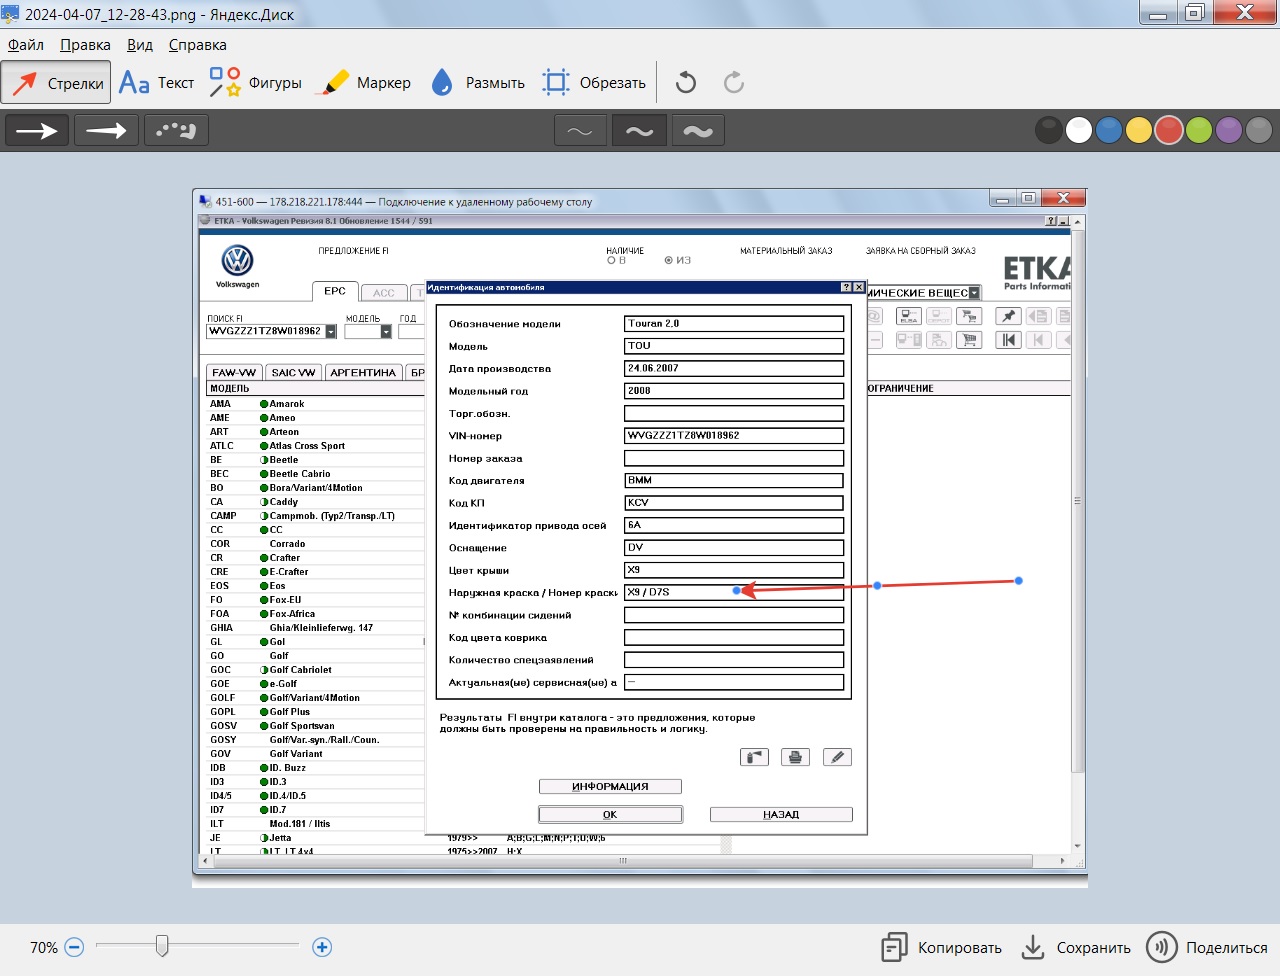
Task: Select the Amarok row in model list
Action: (x=316, y=404)
